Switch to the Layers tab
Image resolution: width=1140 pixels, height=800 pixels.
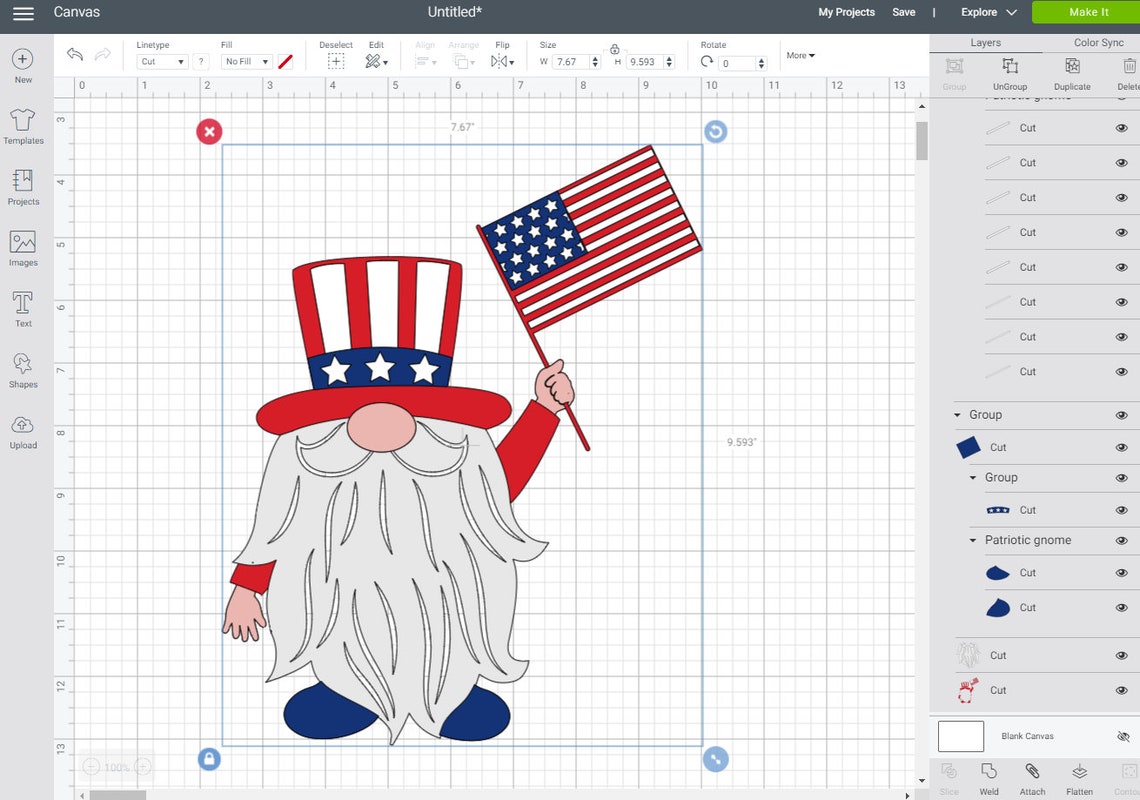pos(985,42)
